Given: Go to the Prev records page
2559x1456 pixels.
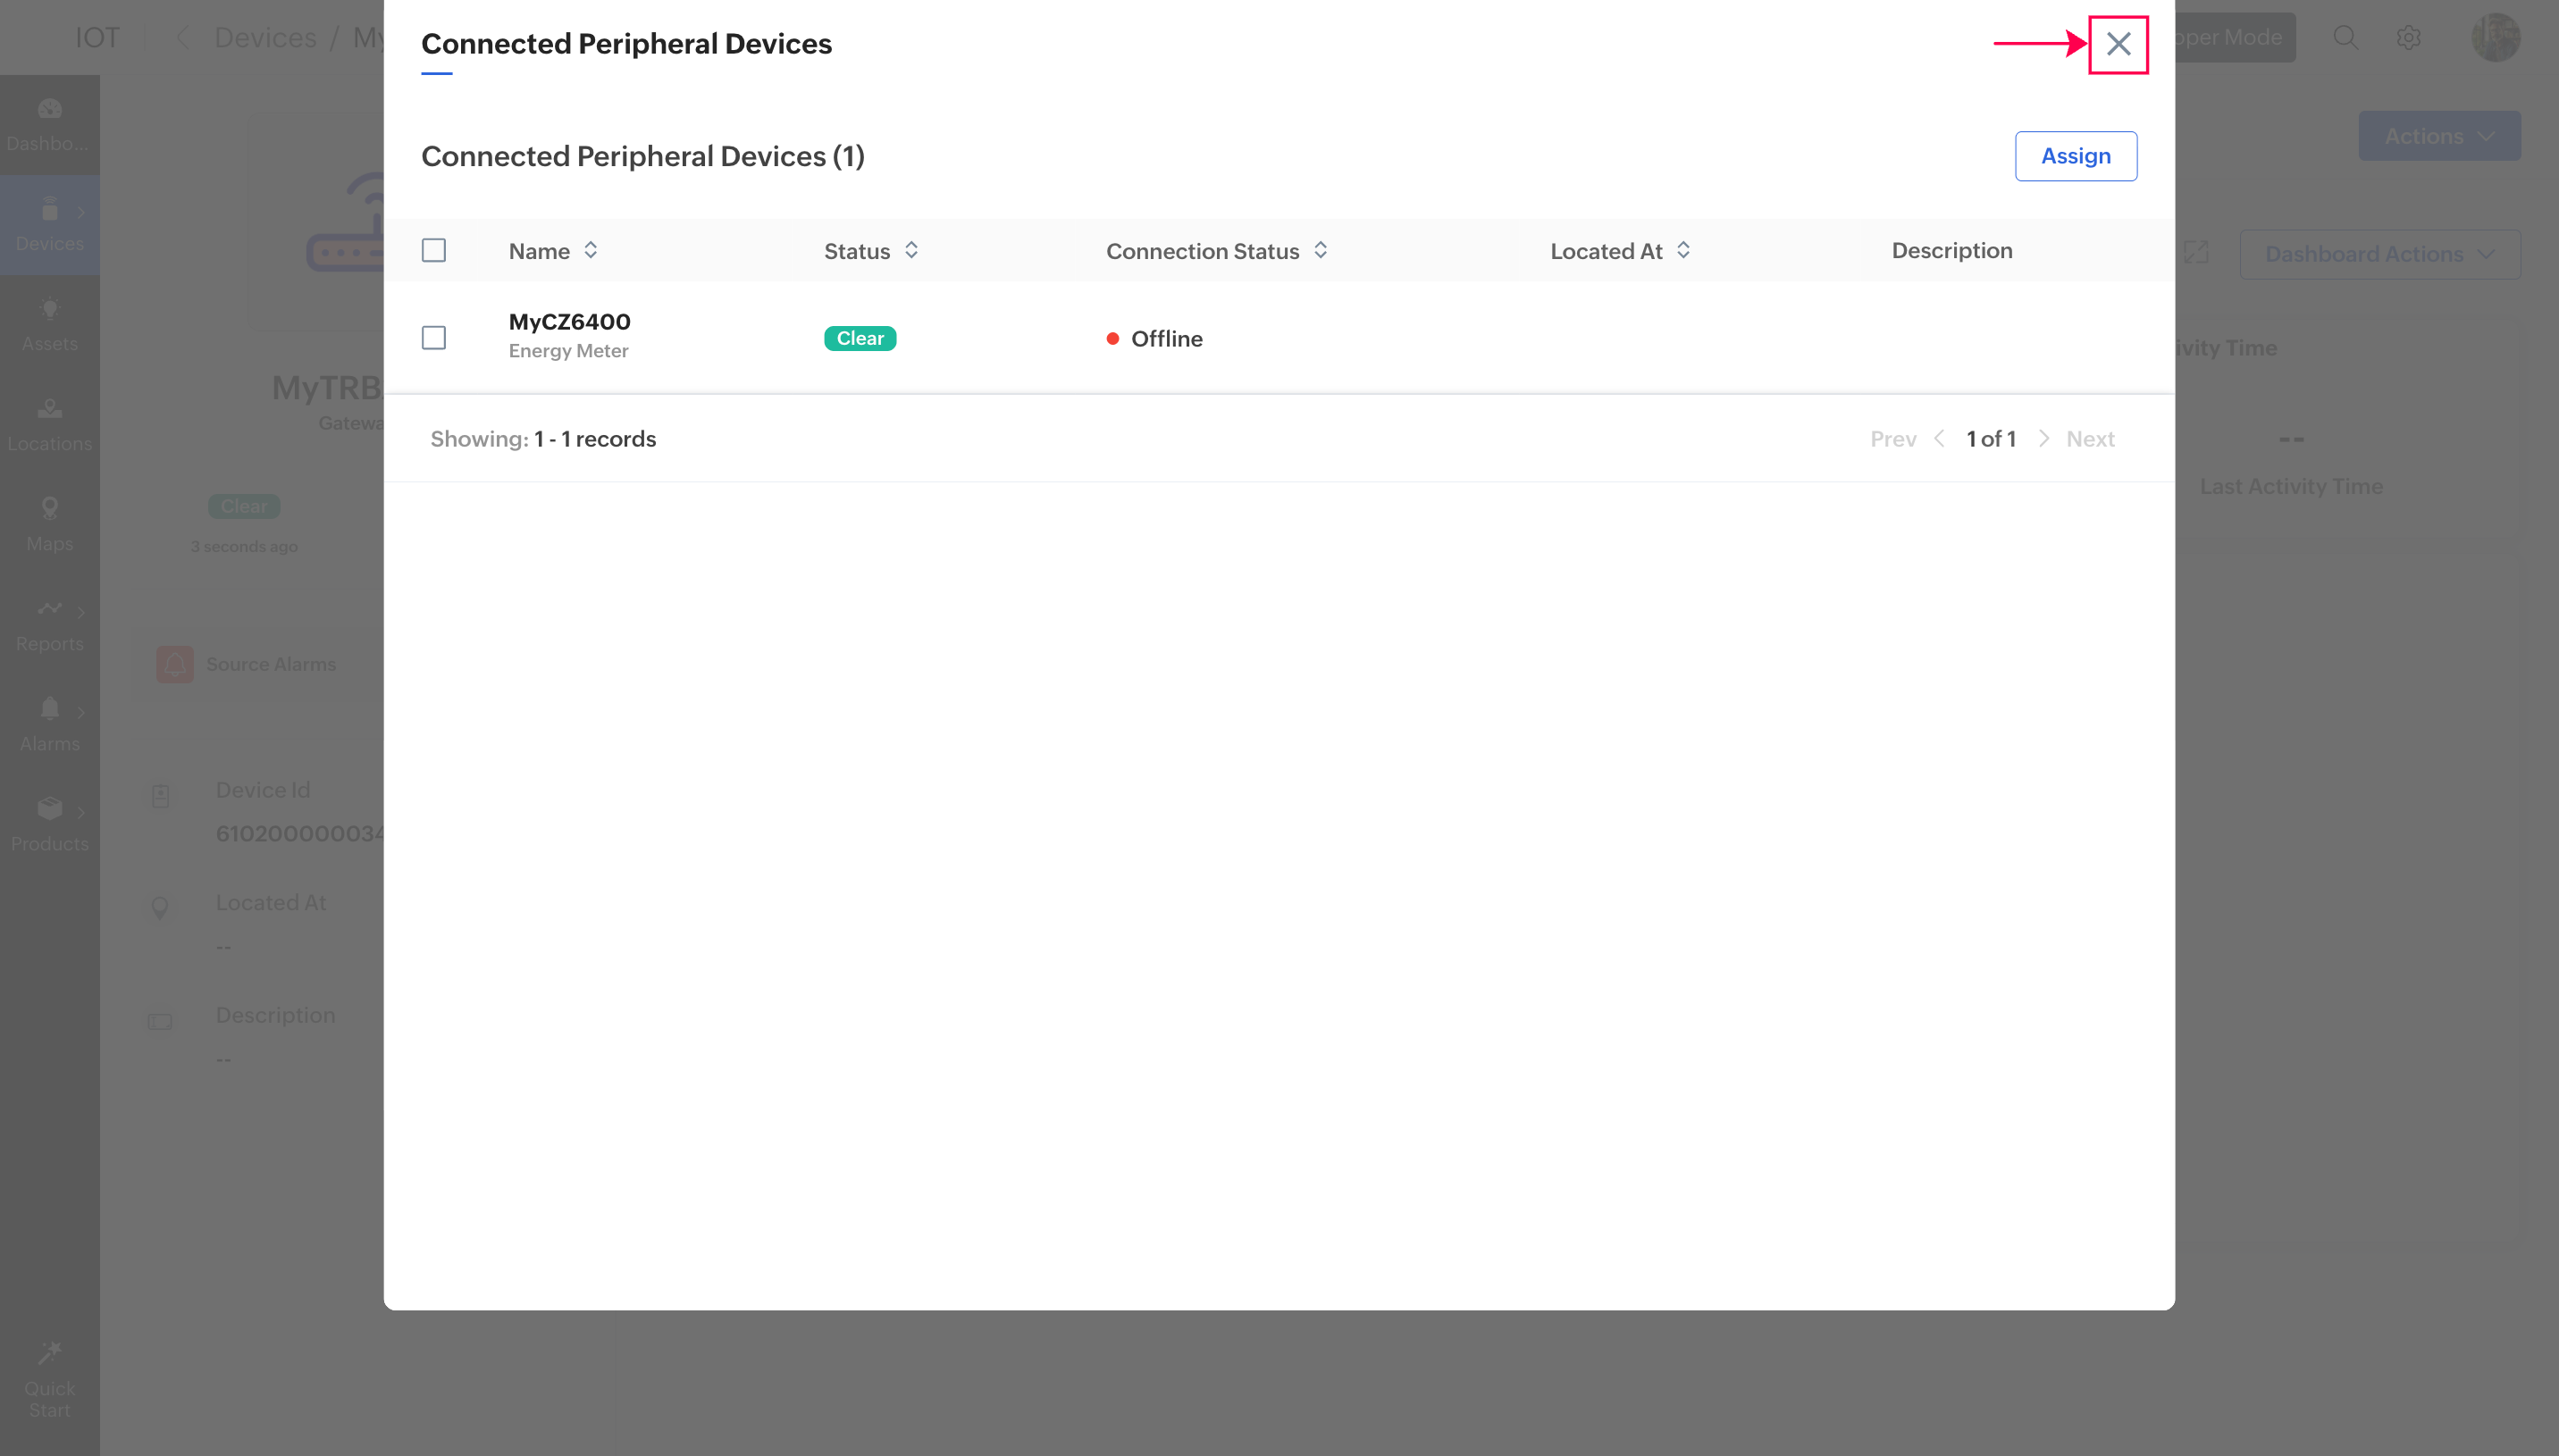Looking at the screenshot, I should pos(1893,439).
